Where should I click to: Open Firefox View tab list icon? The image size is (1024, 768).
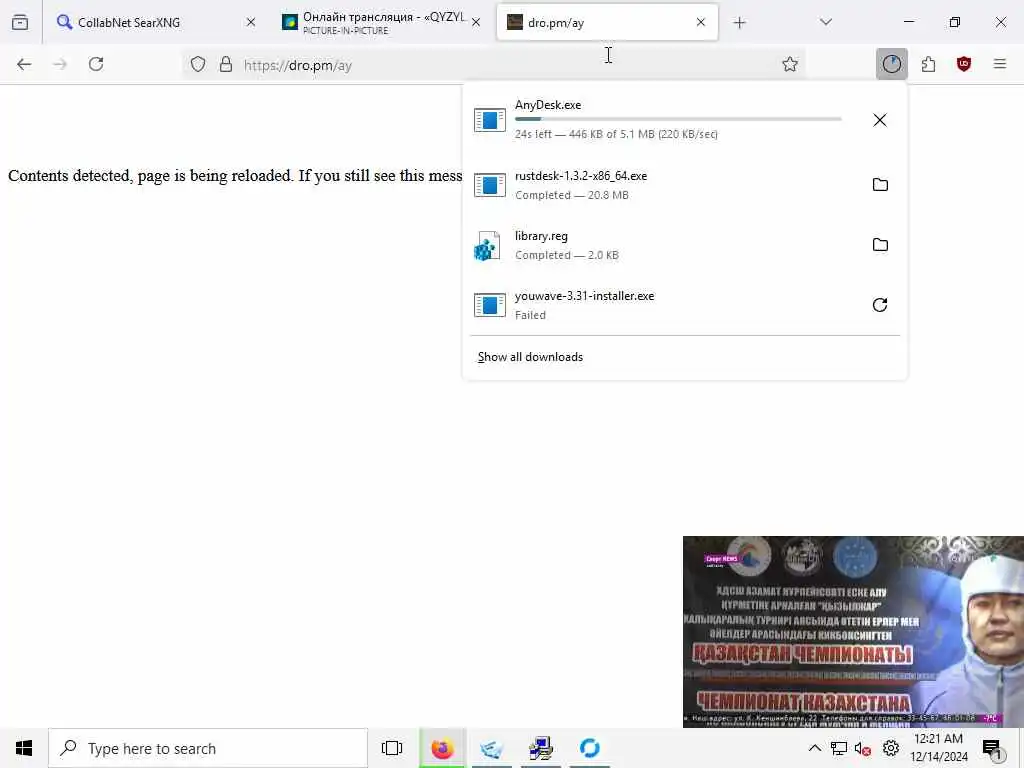[20, 23]
